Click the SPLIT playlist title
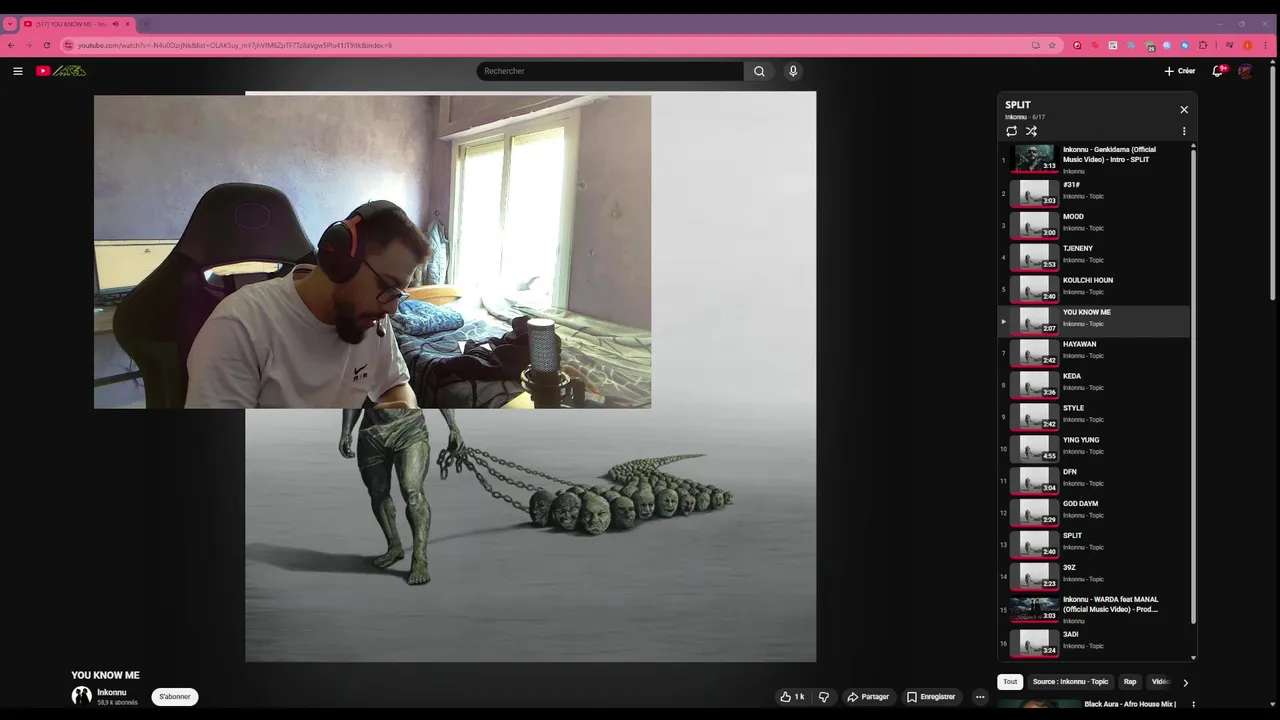Image resolution: width=1280 pixels, height=720 pixels. (1018, 105)
